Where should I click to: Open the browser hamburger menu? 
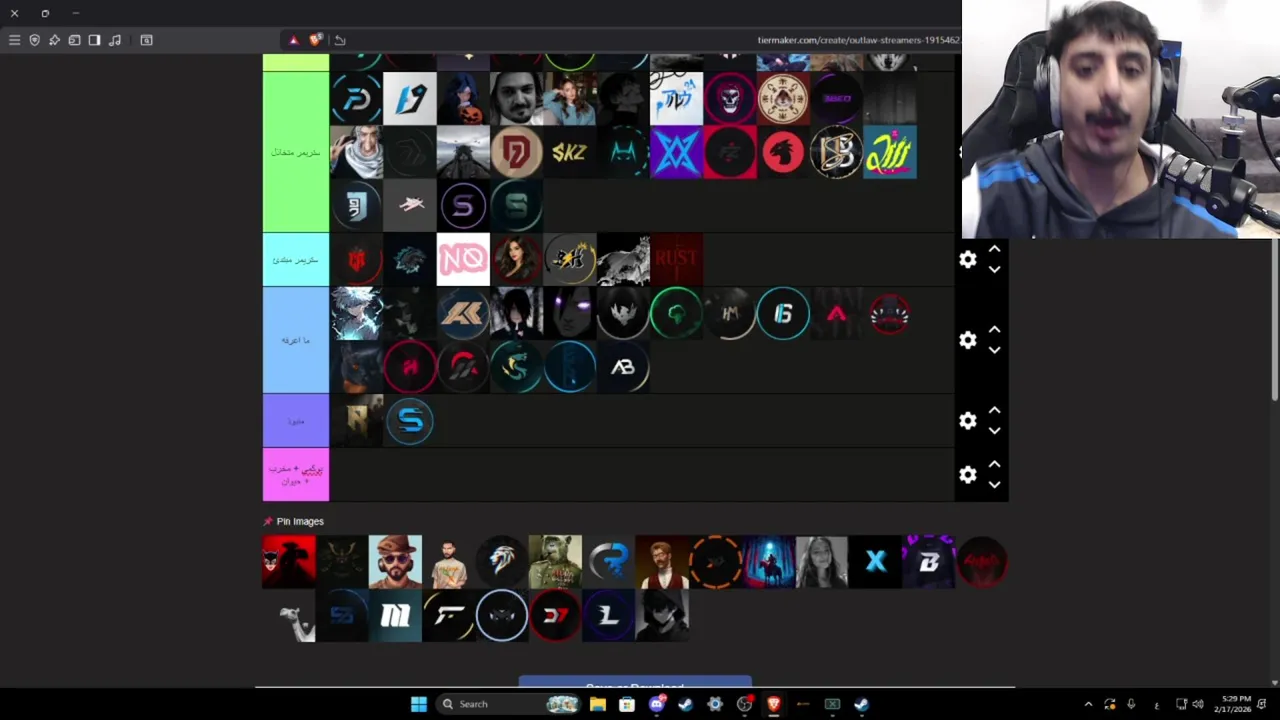[14, 40]
